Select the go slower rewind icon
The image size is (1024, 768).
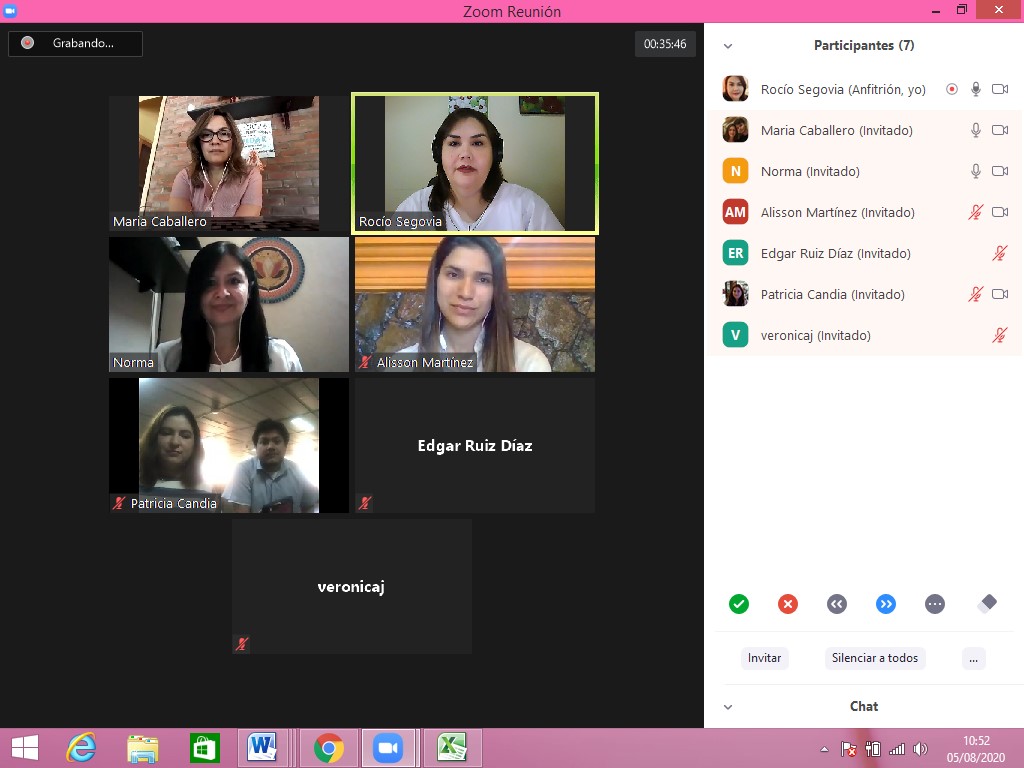pyautogui.click(x=837, y=604)
